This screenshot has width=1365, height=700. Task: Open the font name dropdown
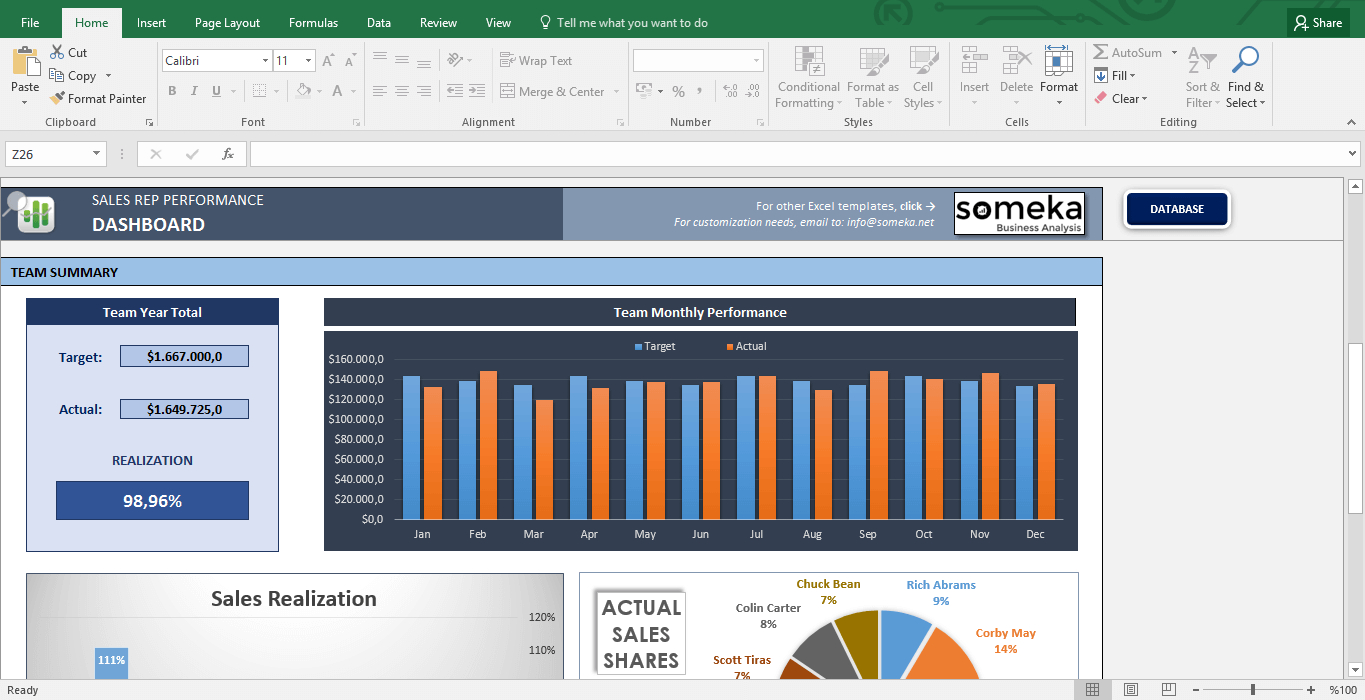[x=265, y=61]
